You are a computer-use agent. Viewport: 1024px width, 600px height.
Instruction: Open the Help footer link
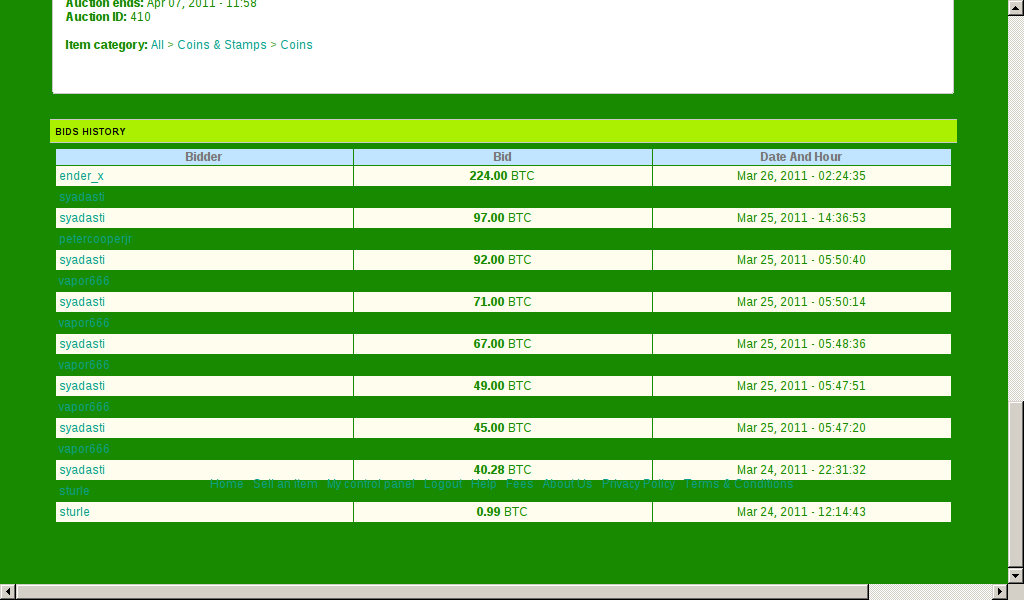tap(483, 484)
